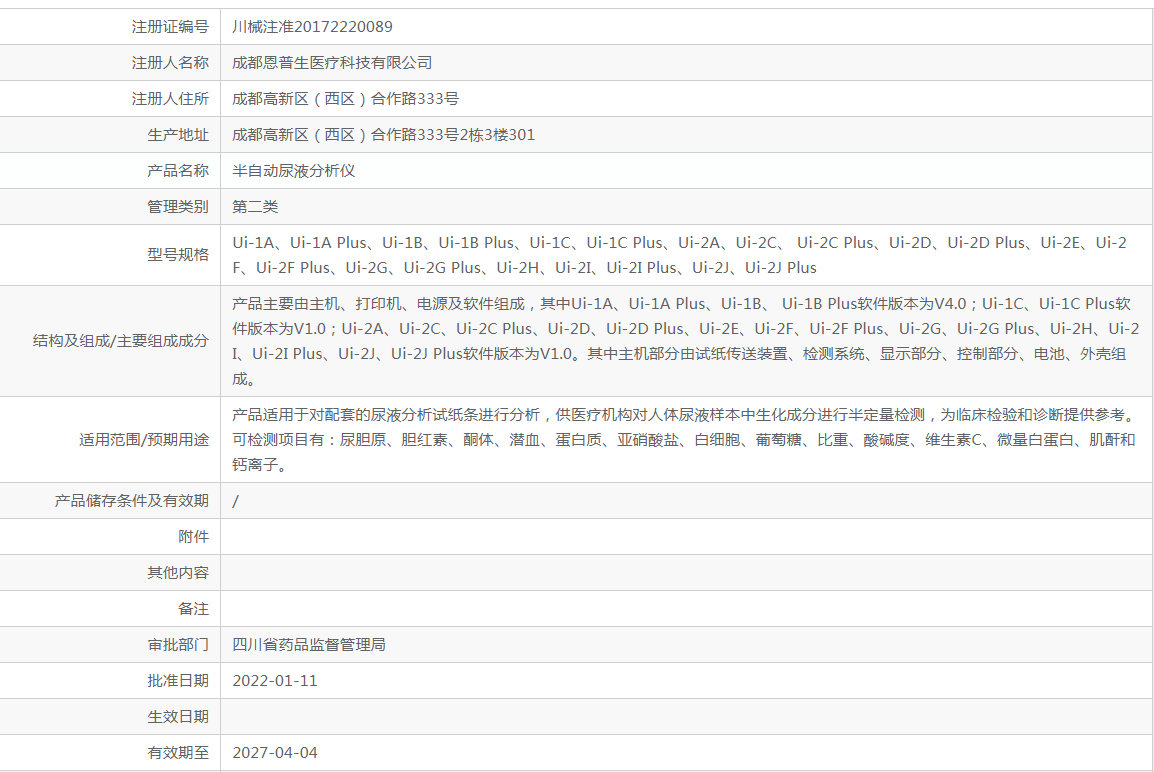
Task: Select production address ending 2栋3楼301
Action: pyautogui.click(x=383, y=135)
